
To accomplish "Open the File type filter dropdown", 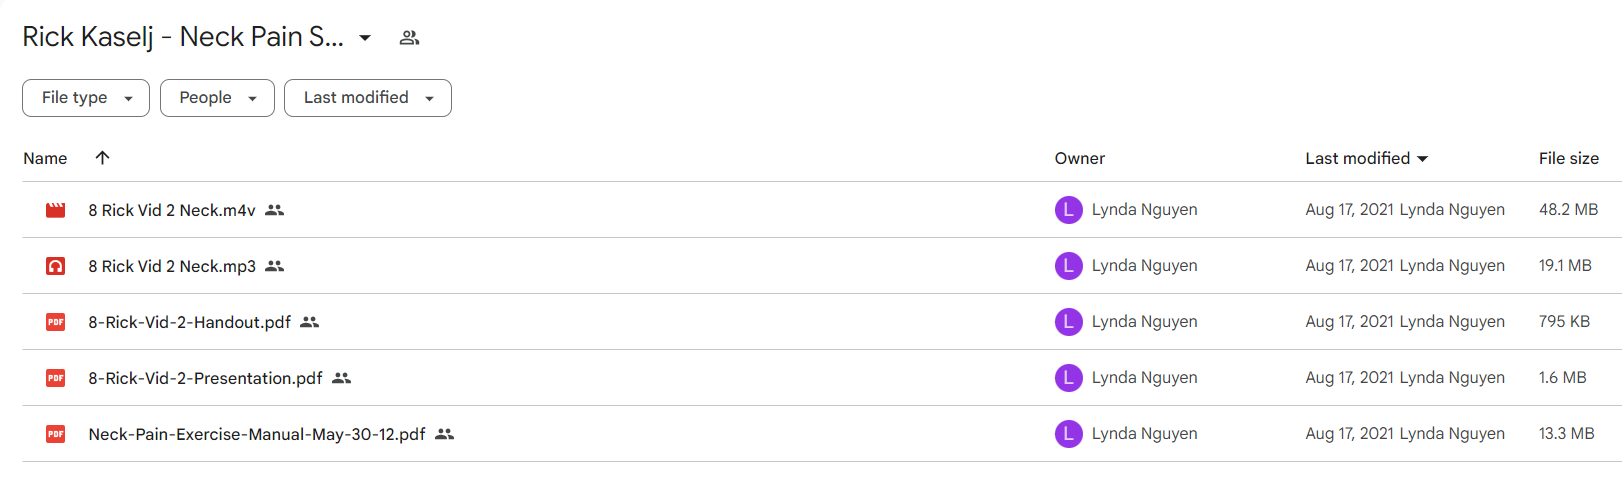I will click(86, 98).
